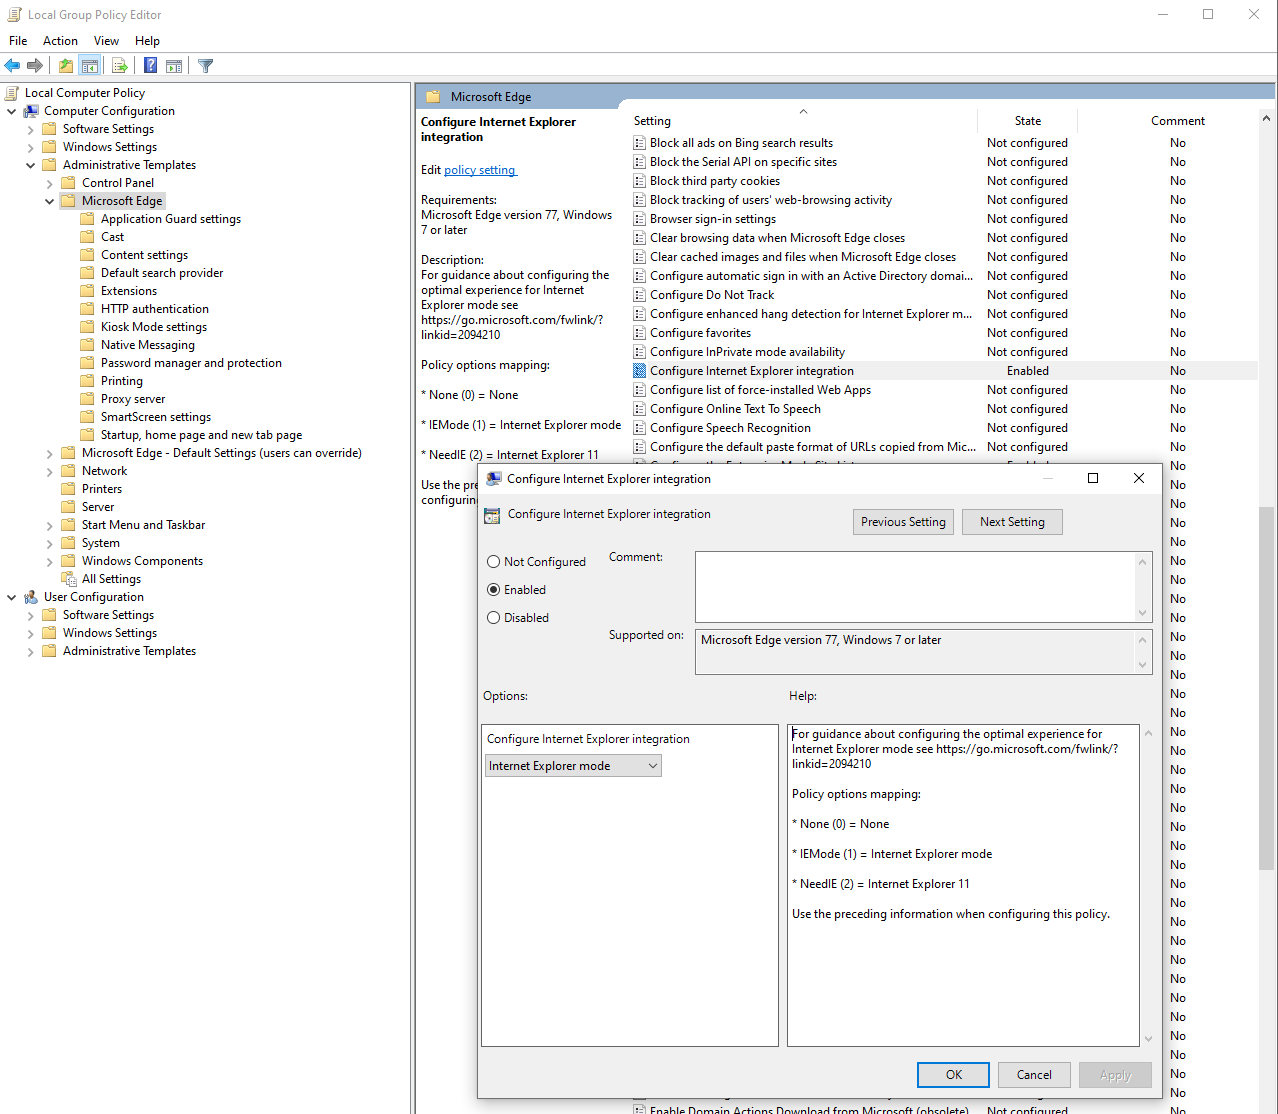Screen dimensions: 1278x1114
Task: Click the Help pane scroll down arrow
Action: tap(1148, 1039)
